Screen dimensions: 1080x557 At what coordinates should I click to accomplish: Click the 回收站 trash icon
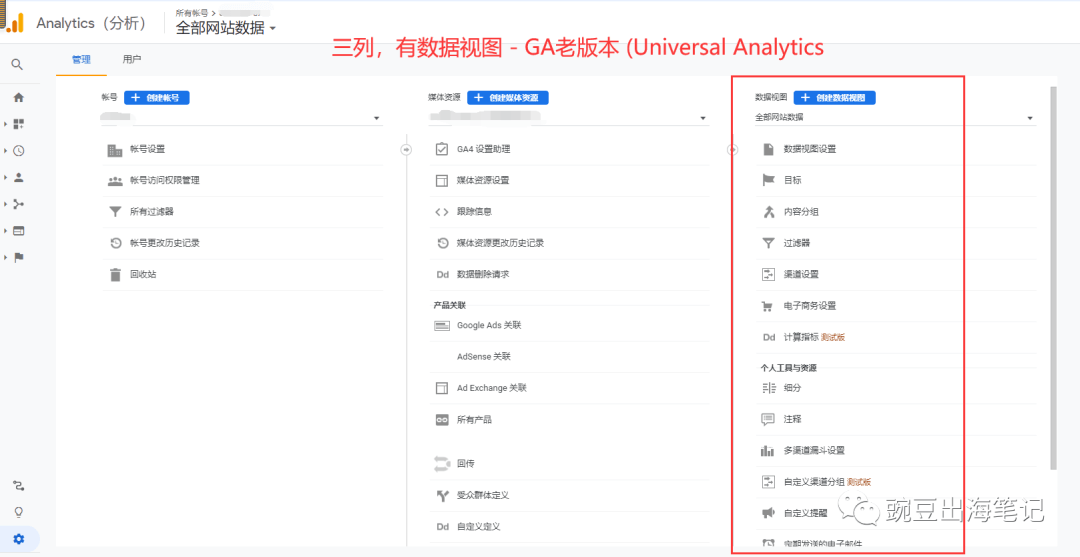pyautogui.click(x=115, y=274)
